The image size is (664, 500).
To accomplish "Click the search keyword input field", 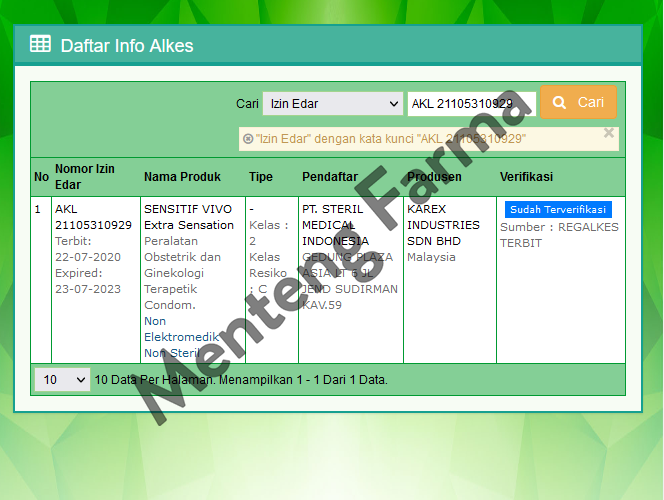I will [x=470, y=103].
